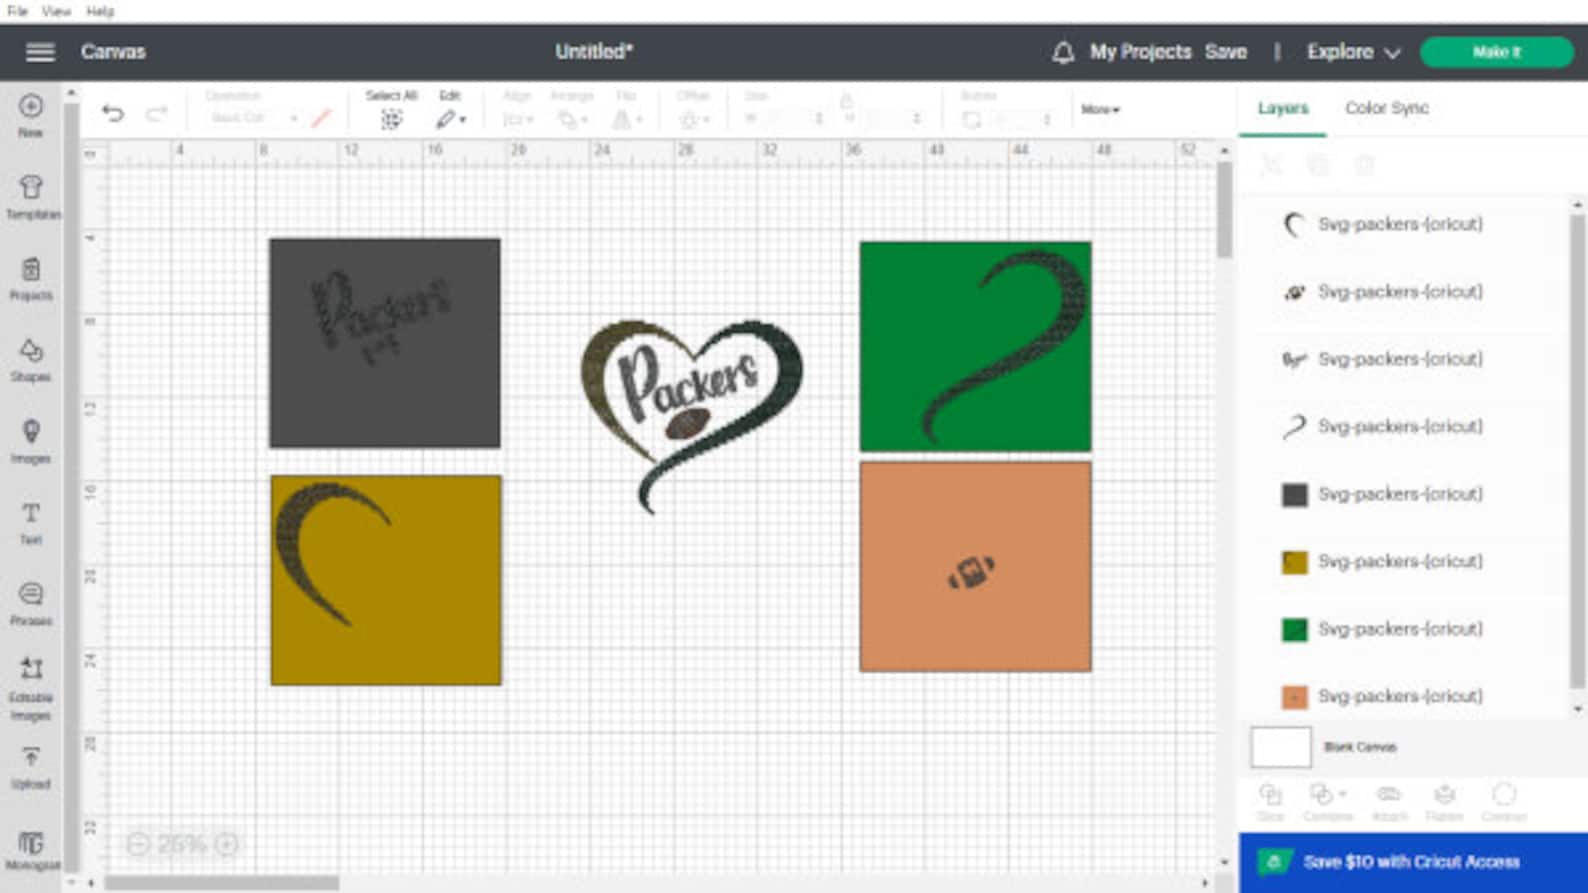Undo the last action
This screenshot has height=893, width=1588.
click(113, 113)
